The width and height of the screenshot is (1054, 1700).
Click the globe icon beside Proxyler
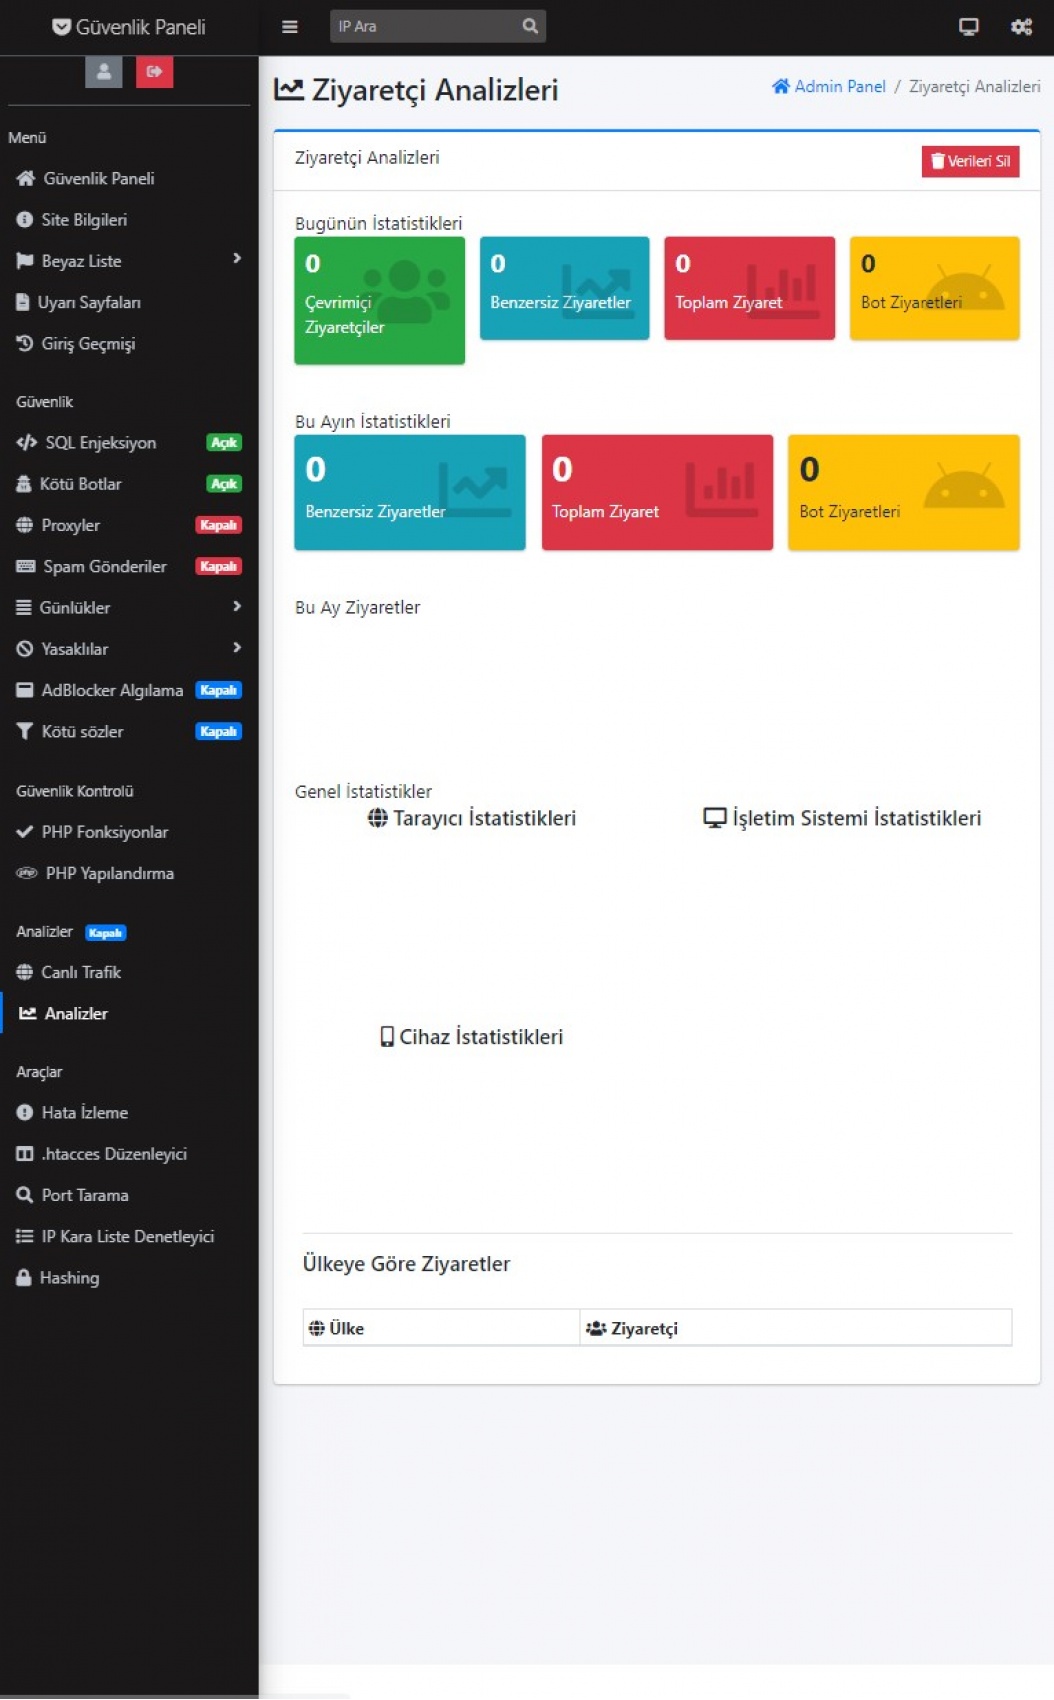[x=25, y=525]
